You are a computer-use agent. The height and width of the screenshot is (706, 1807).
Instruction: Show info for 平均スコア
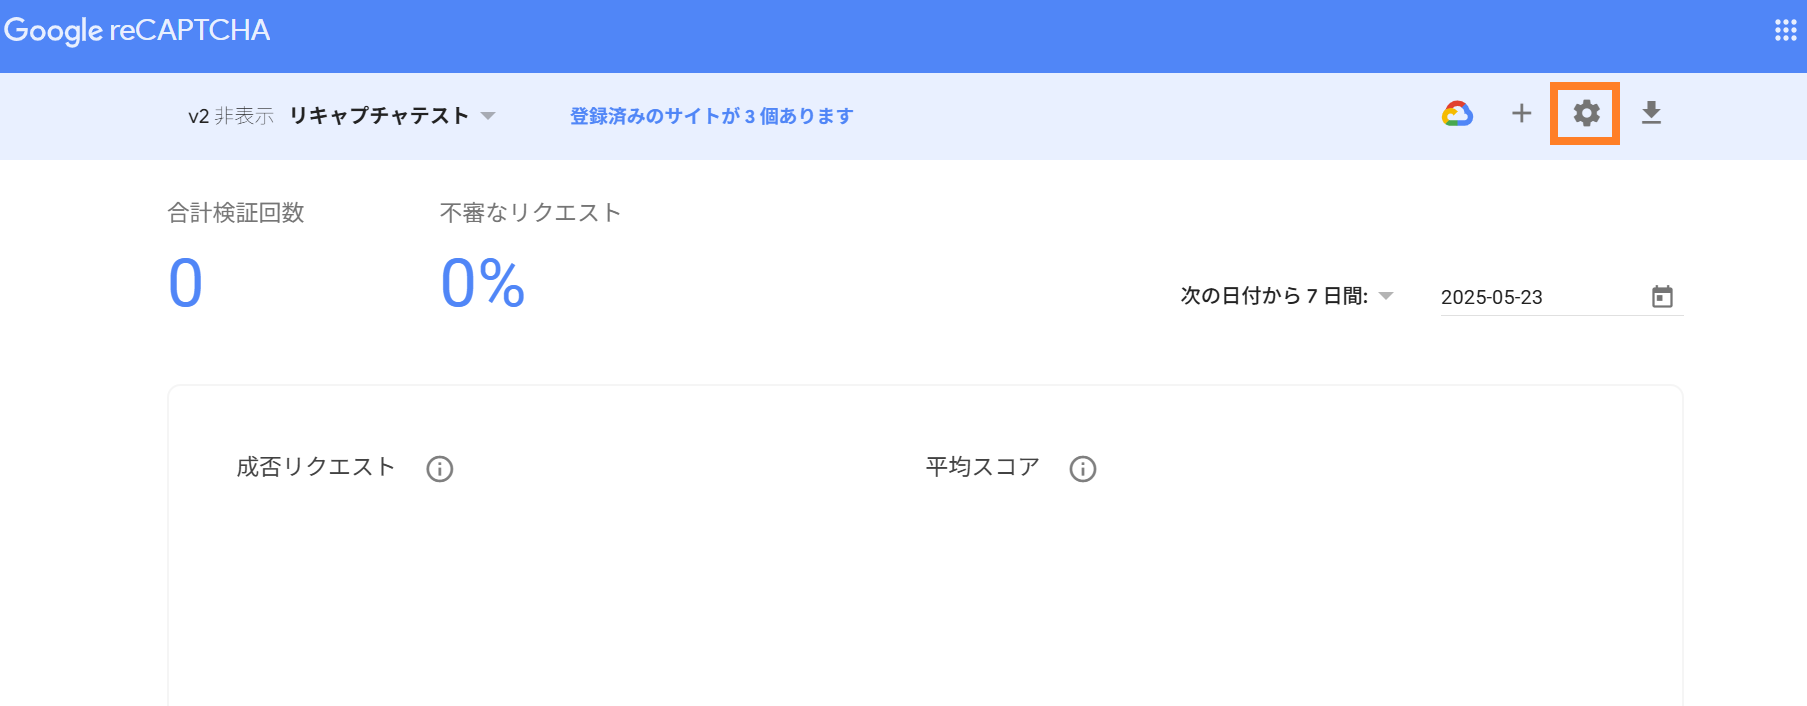[1083, 469]
